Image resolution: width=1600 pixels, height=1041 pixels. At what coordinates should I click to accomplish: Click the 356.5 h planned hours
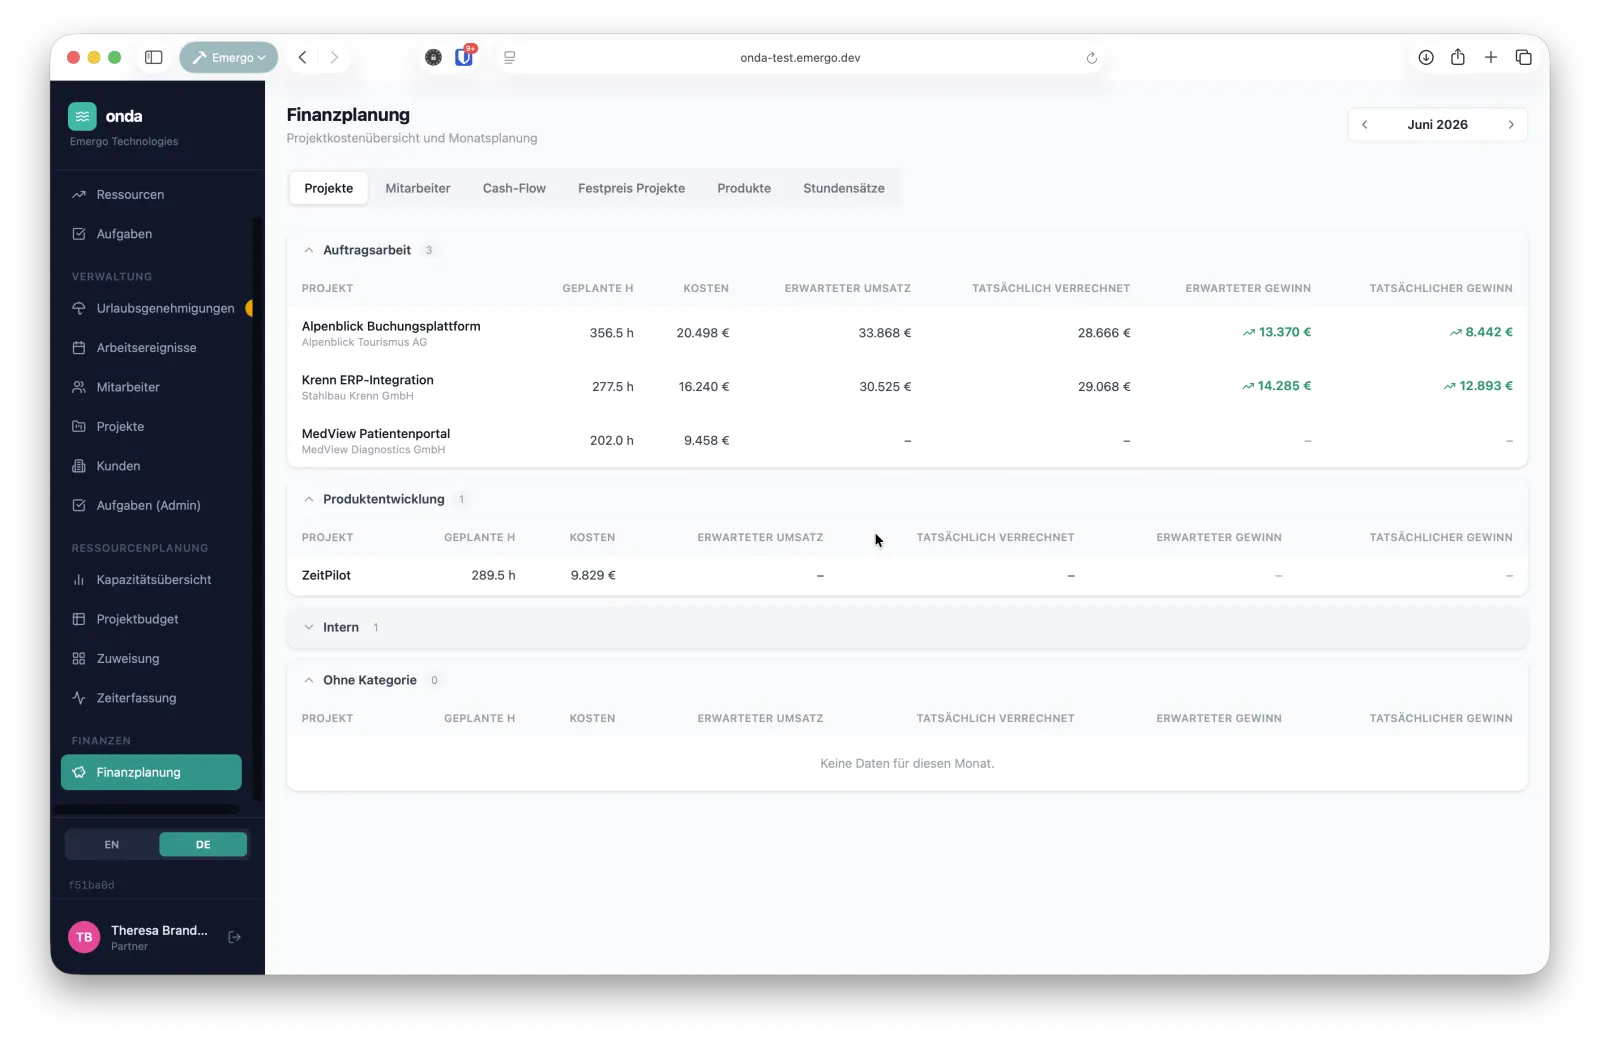612,333
